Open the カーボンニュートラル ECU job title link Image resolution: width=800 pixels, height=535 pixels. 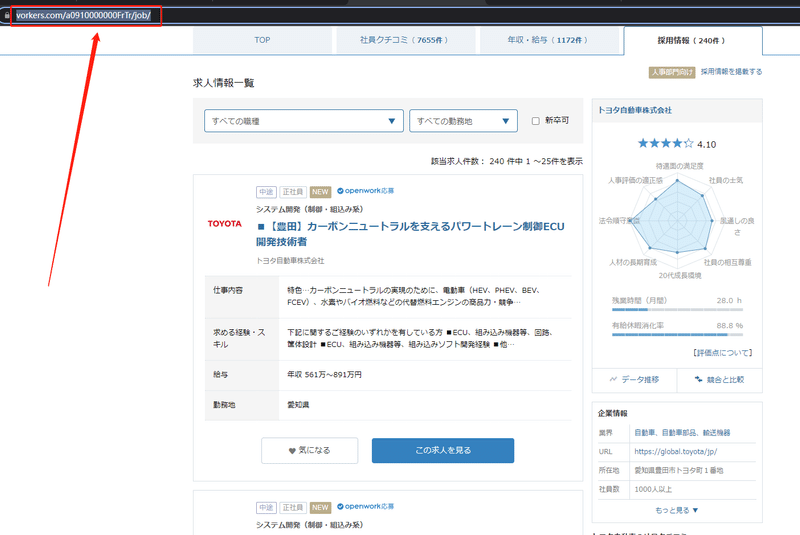(411, 234)
